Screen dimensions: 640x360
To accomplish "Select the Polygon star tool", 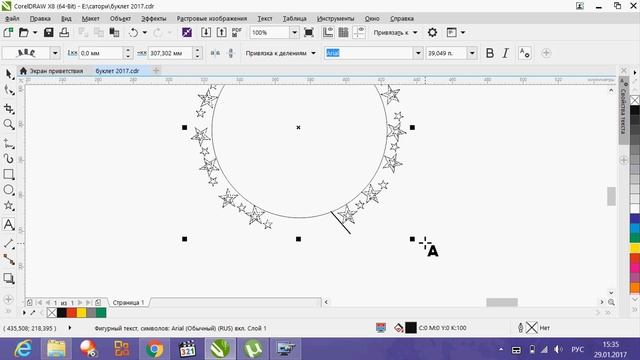I will pyautogui.click(x=9, y=206).
